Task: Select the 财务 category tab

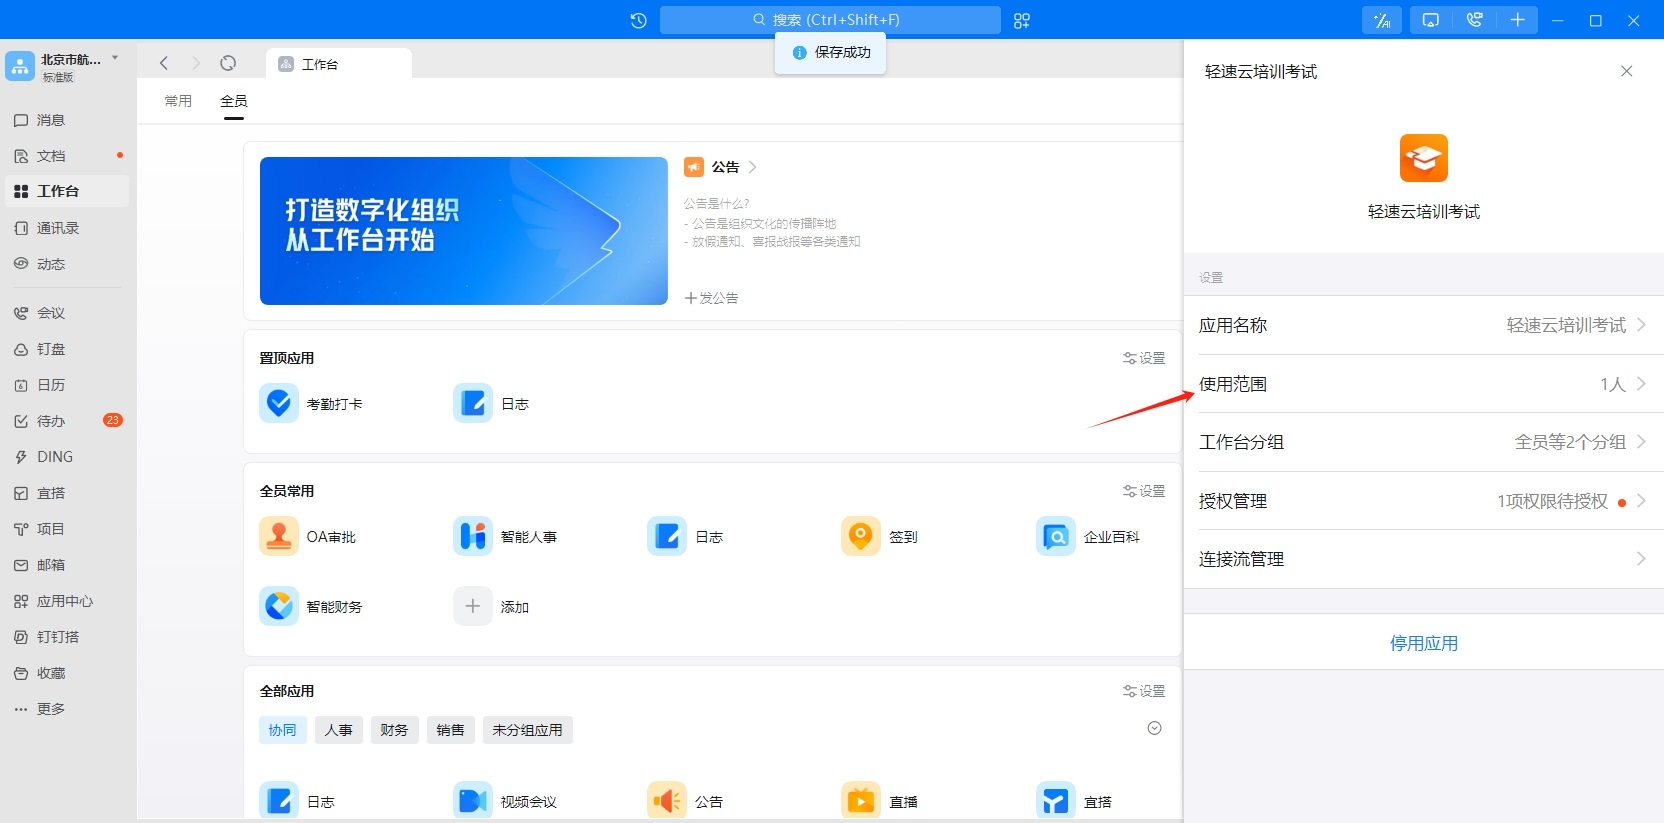Action: (x=394, y=730)
